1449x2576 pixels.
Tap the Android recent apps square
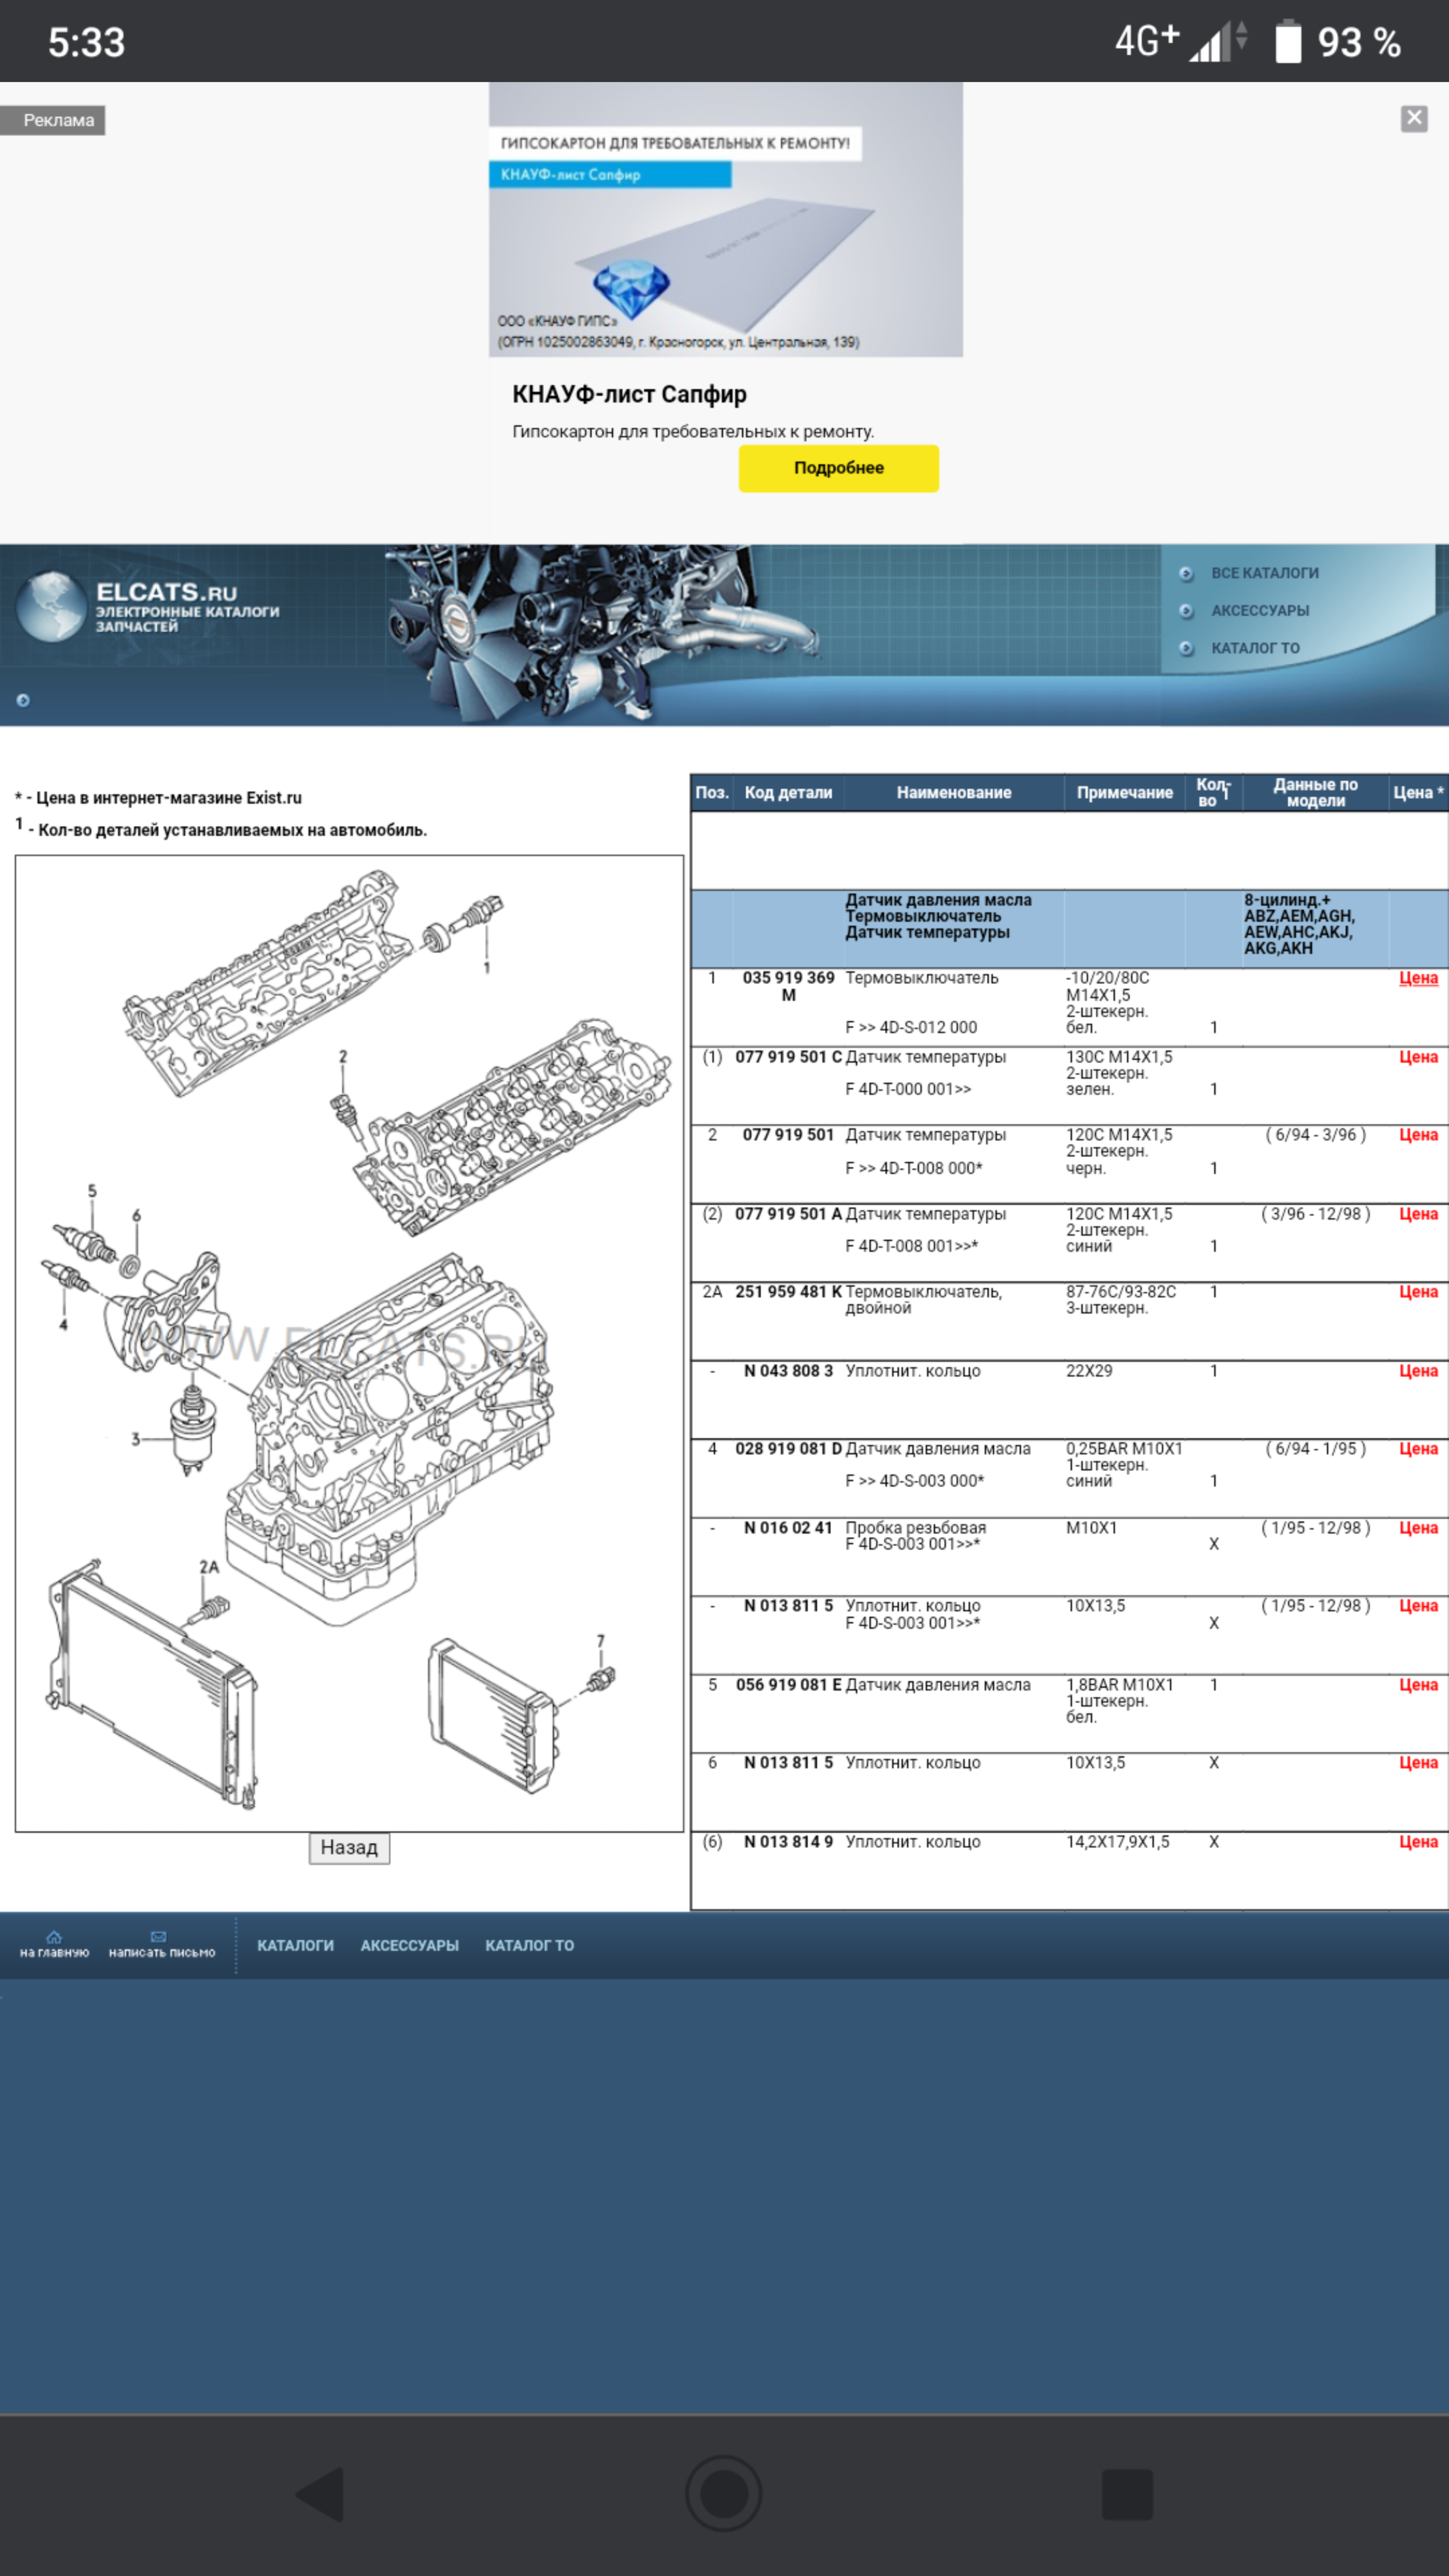[x=1127, y=2494]
